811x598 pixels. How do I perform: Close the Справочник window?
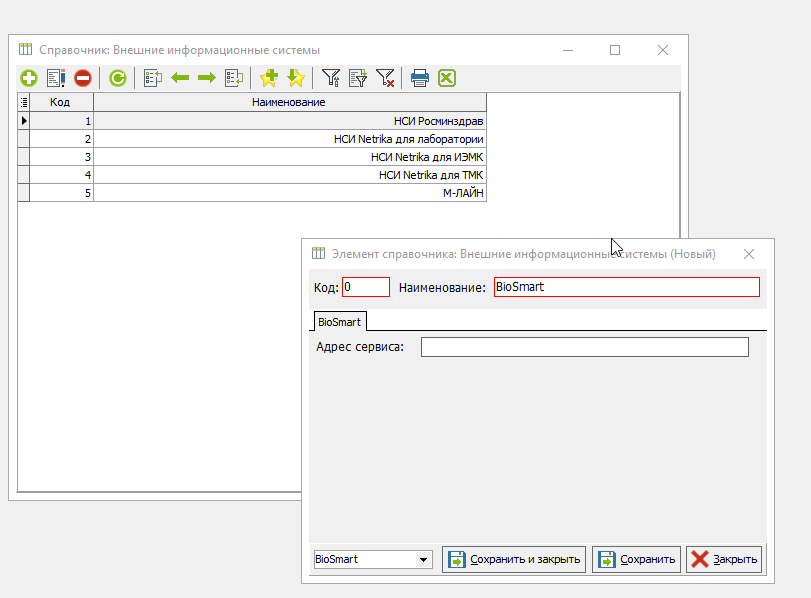pos(663,50)
